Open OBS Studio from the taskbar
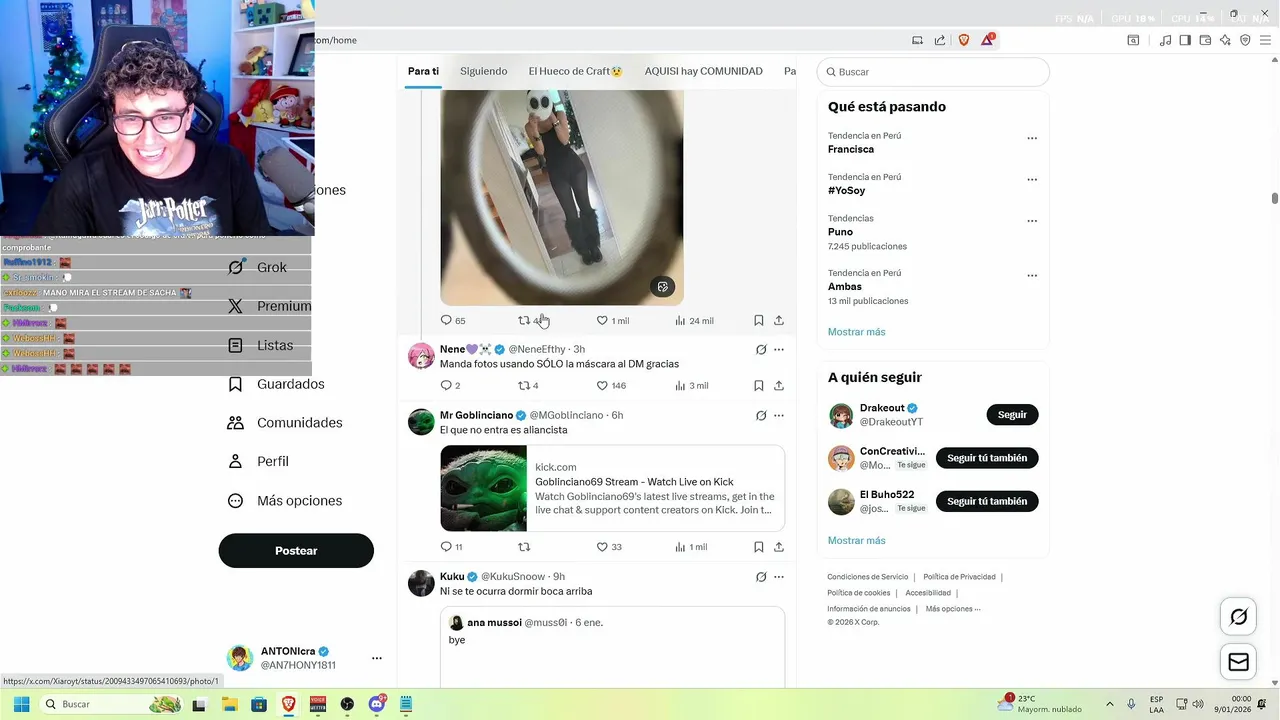Screen dimensions: 1280x720 pos(347,704)
